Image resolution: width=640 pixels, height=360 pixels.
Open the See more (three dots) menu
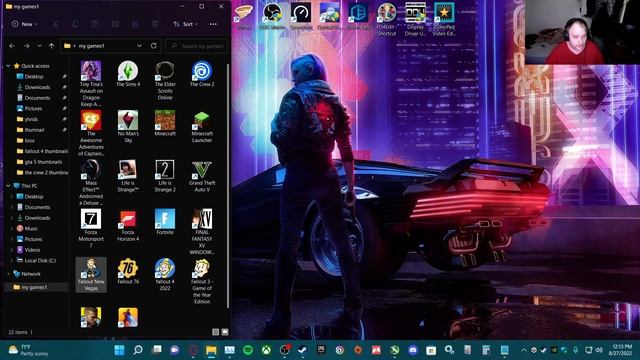click(213, 24)
